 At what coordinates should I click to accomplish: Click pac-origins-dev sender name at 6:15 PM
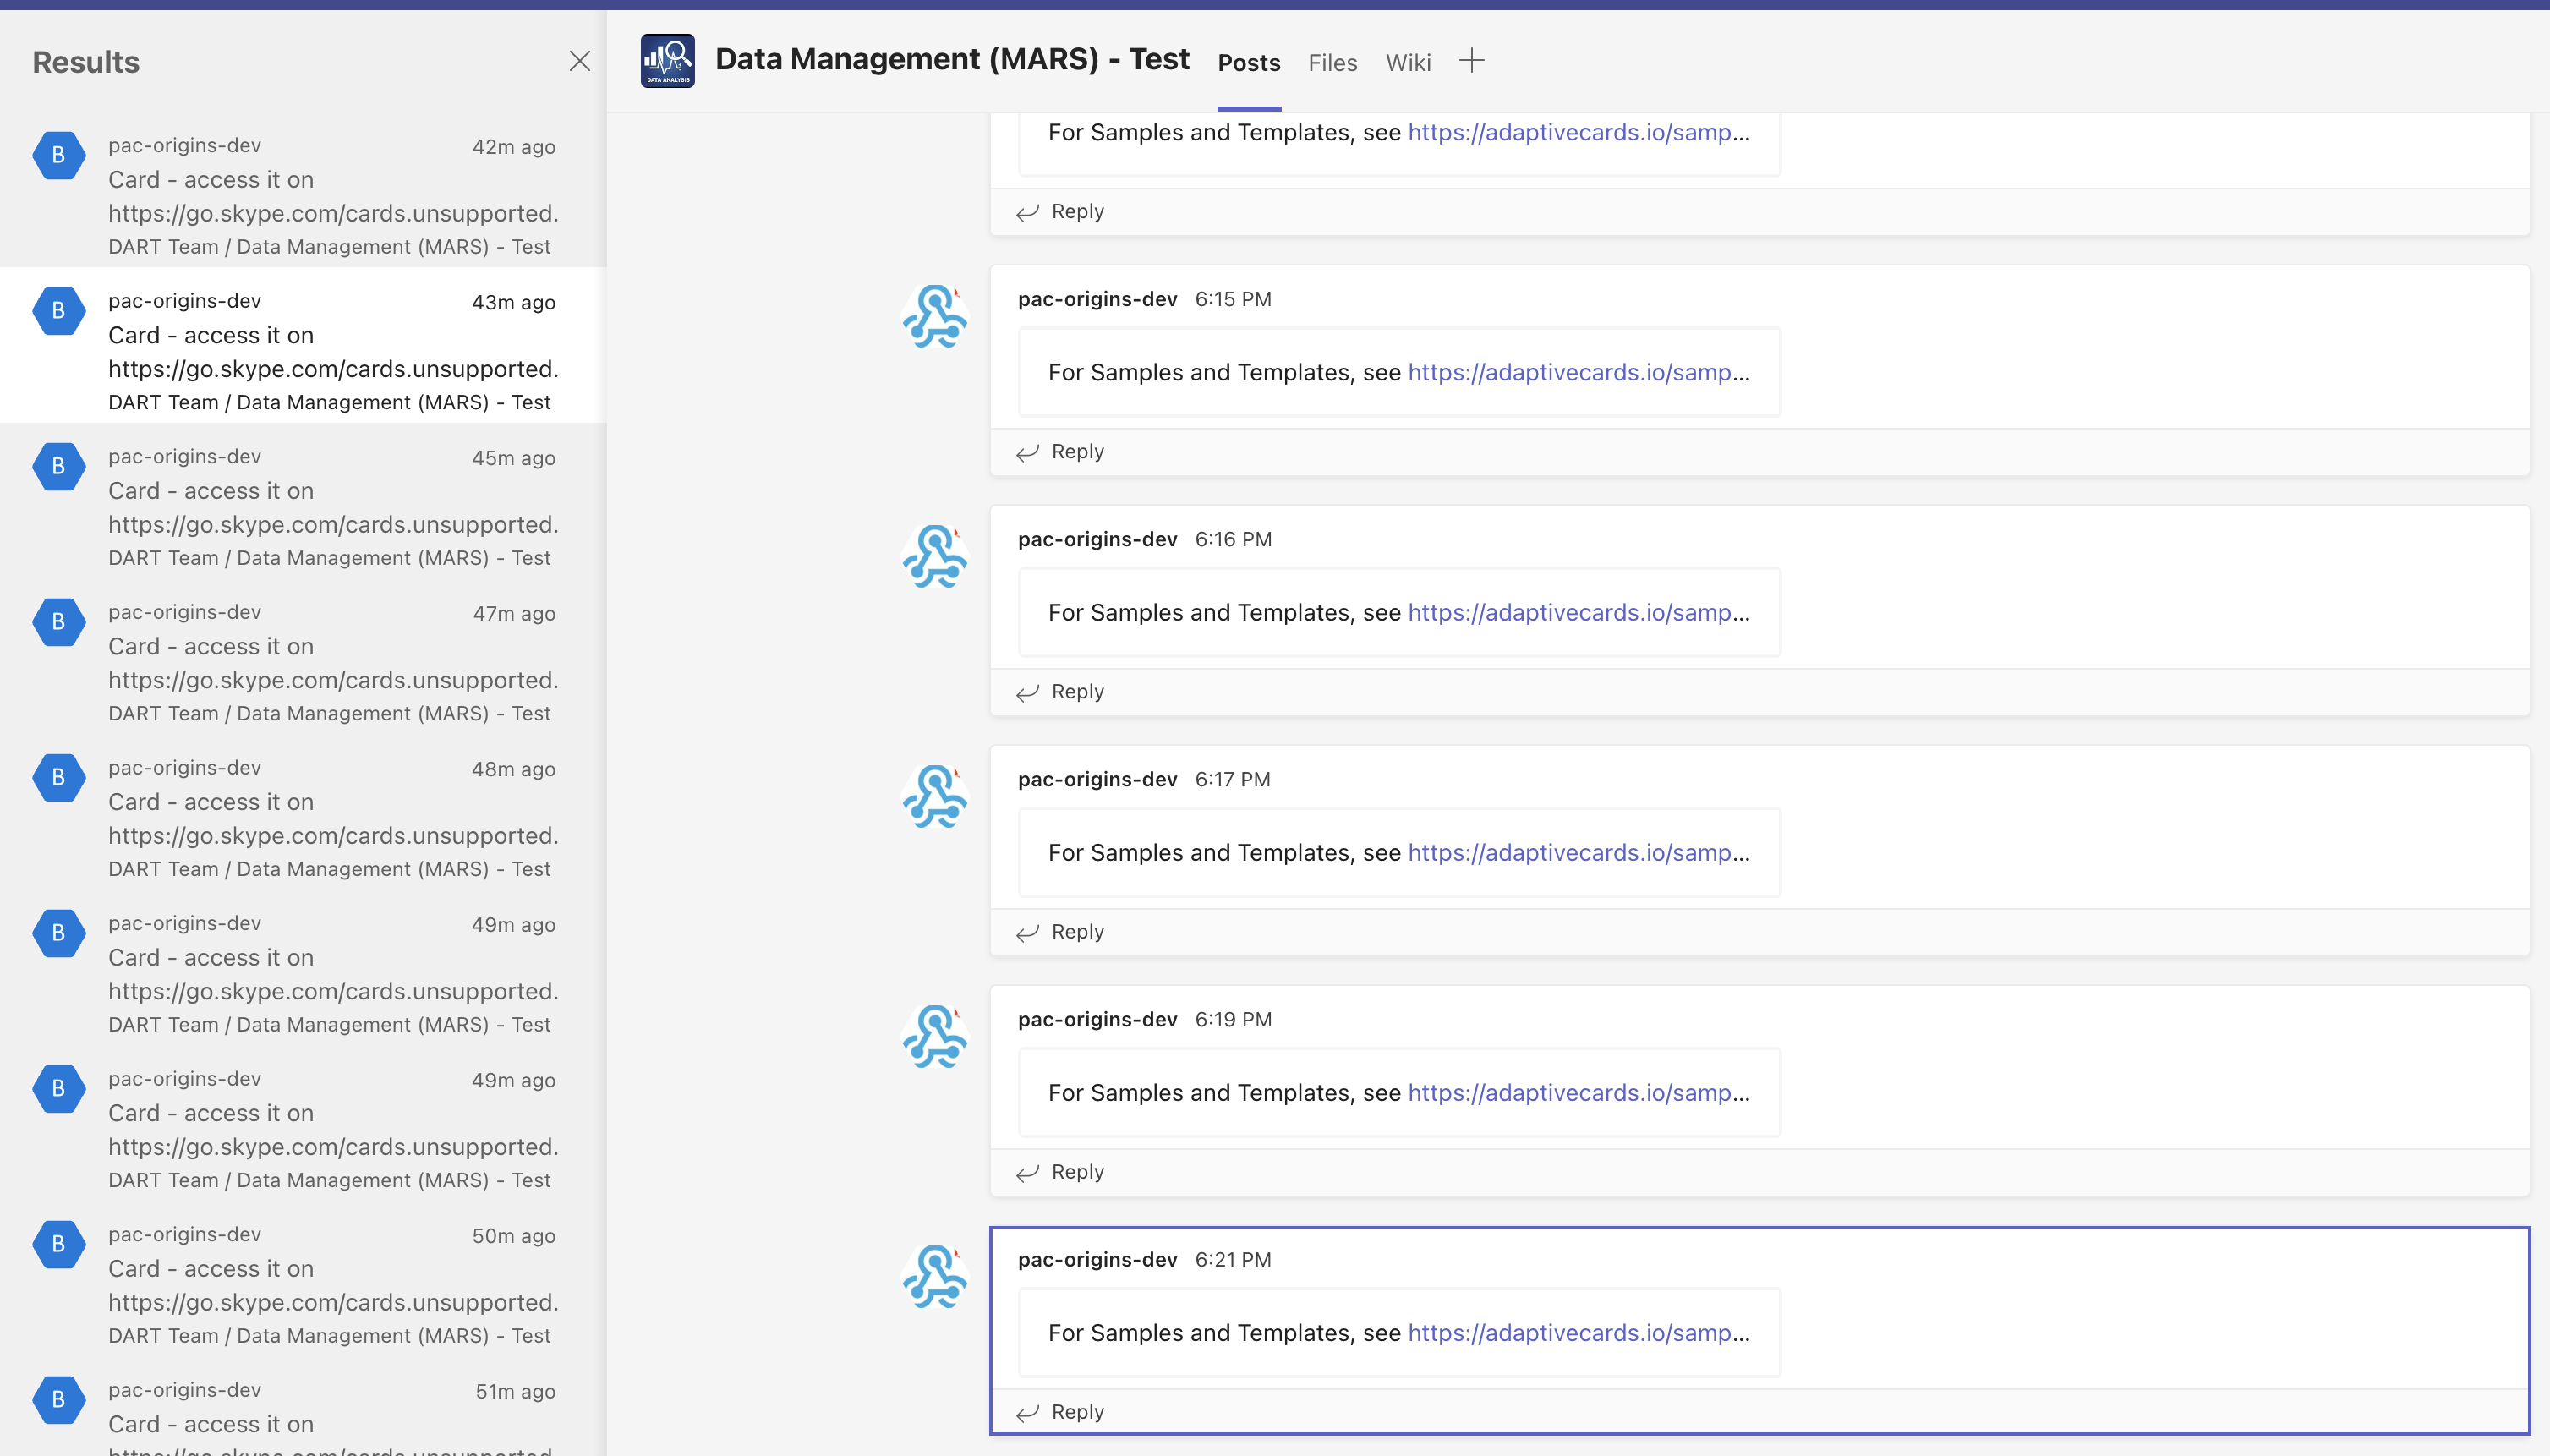tap(1097, 299)
